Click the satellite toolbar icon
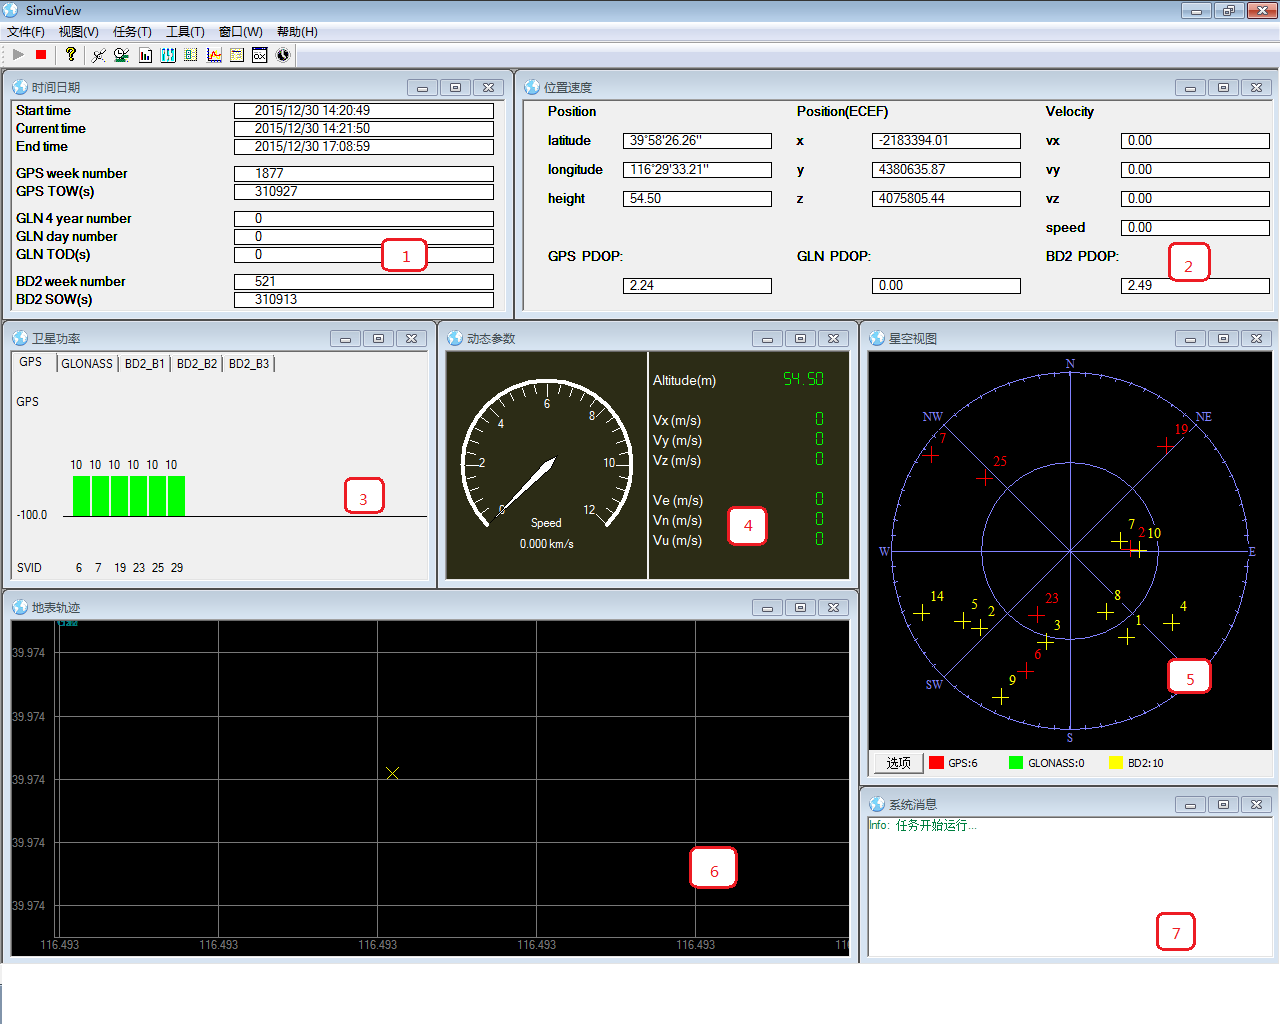 [98, 55]
